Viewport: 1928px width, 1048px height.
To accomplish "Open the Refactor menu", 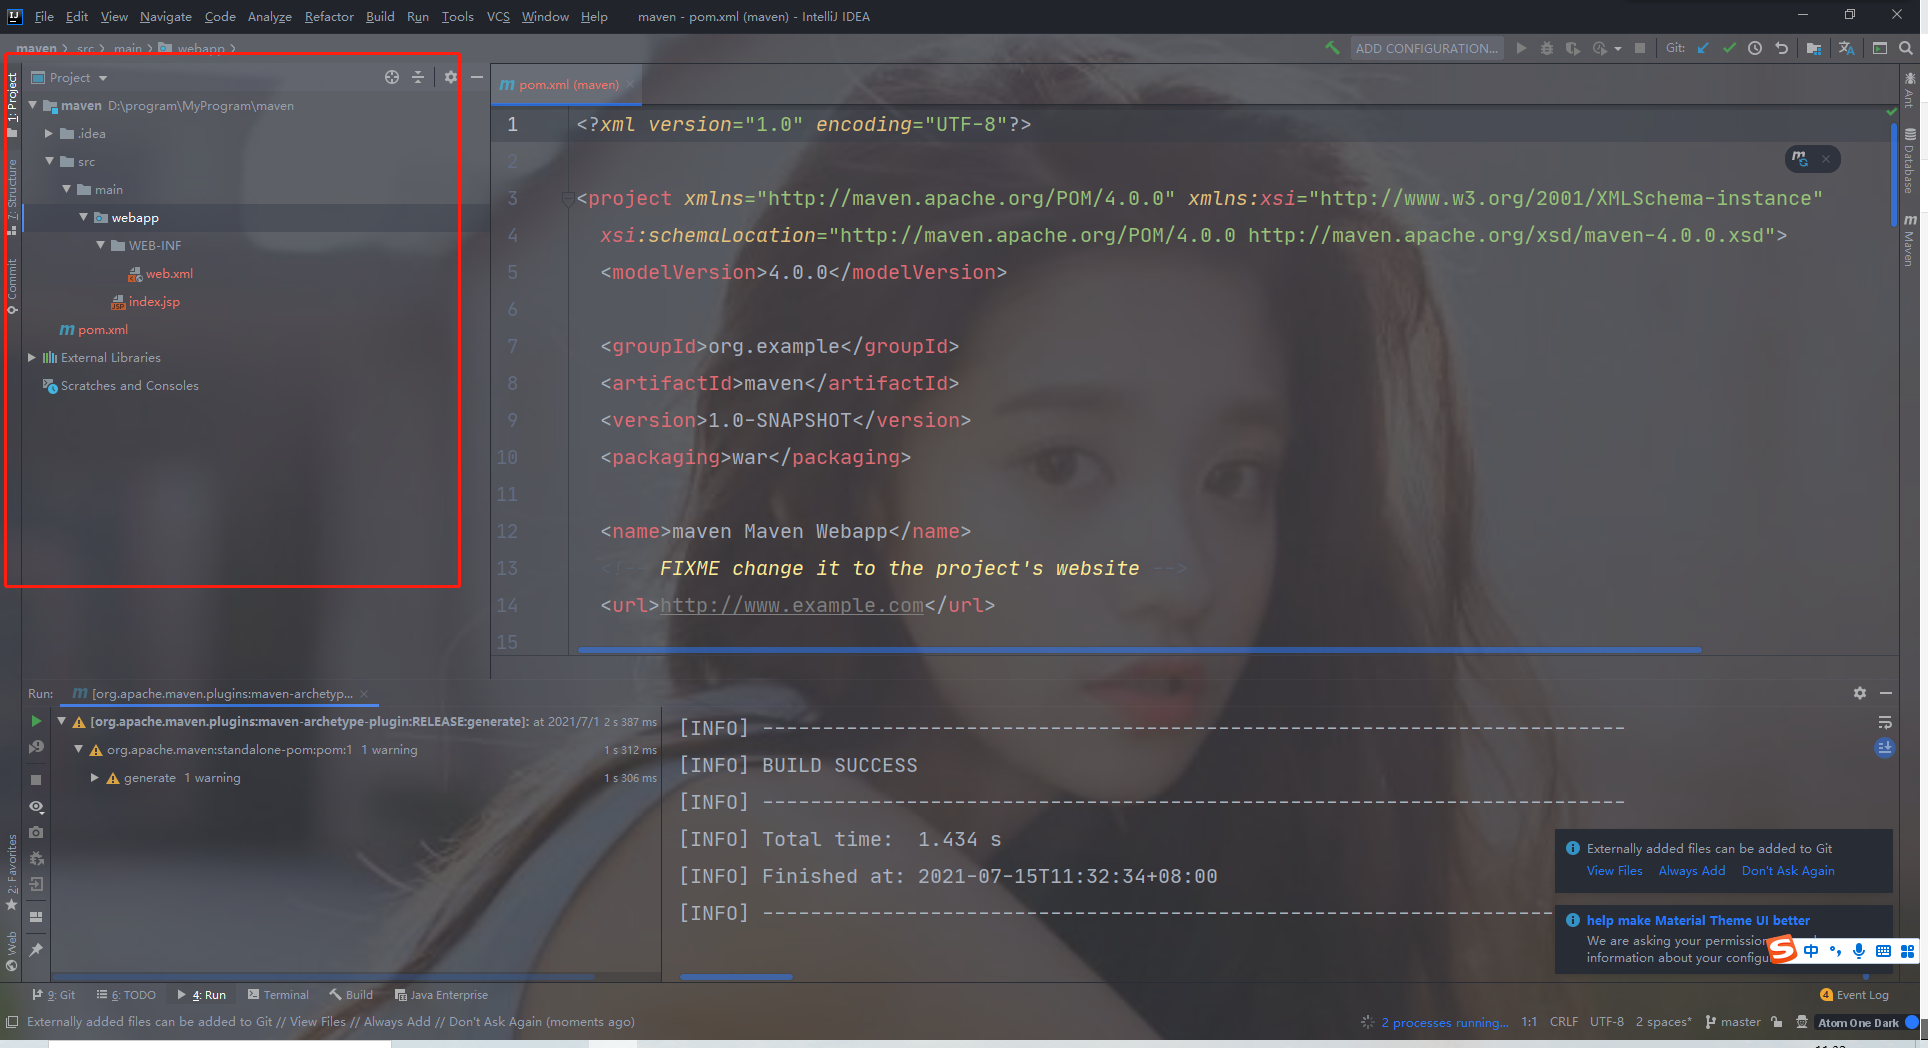I will 329,16.
